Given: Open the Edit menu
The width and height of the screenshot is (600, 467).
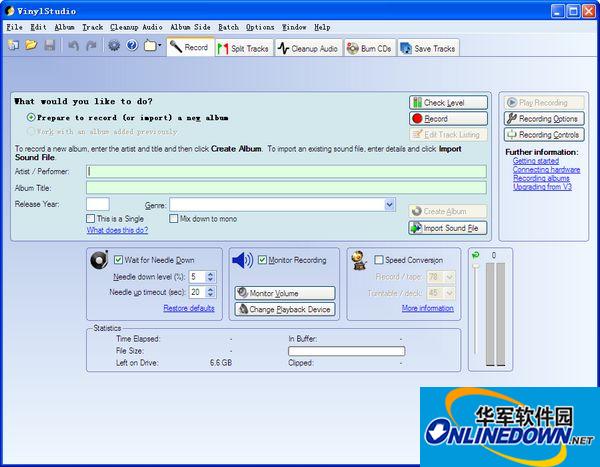Looking at the screenshot, I should point(38,27).
